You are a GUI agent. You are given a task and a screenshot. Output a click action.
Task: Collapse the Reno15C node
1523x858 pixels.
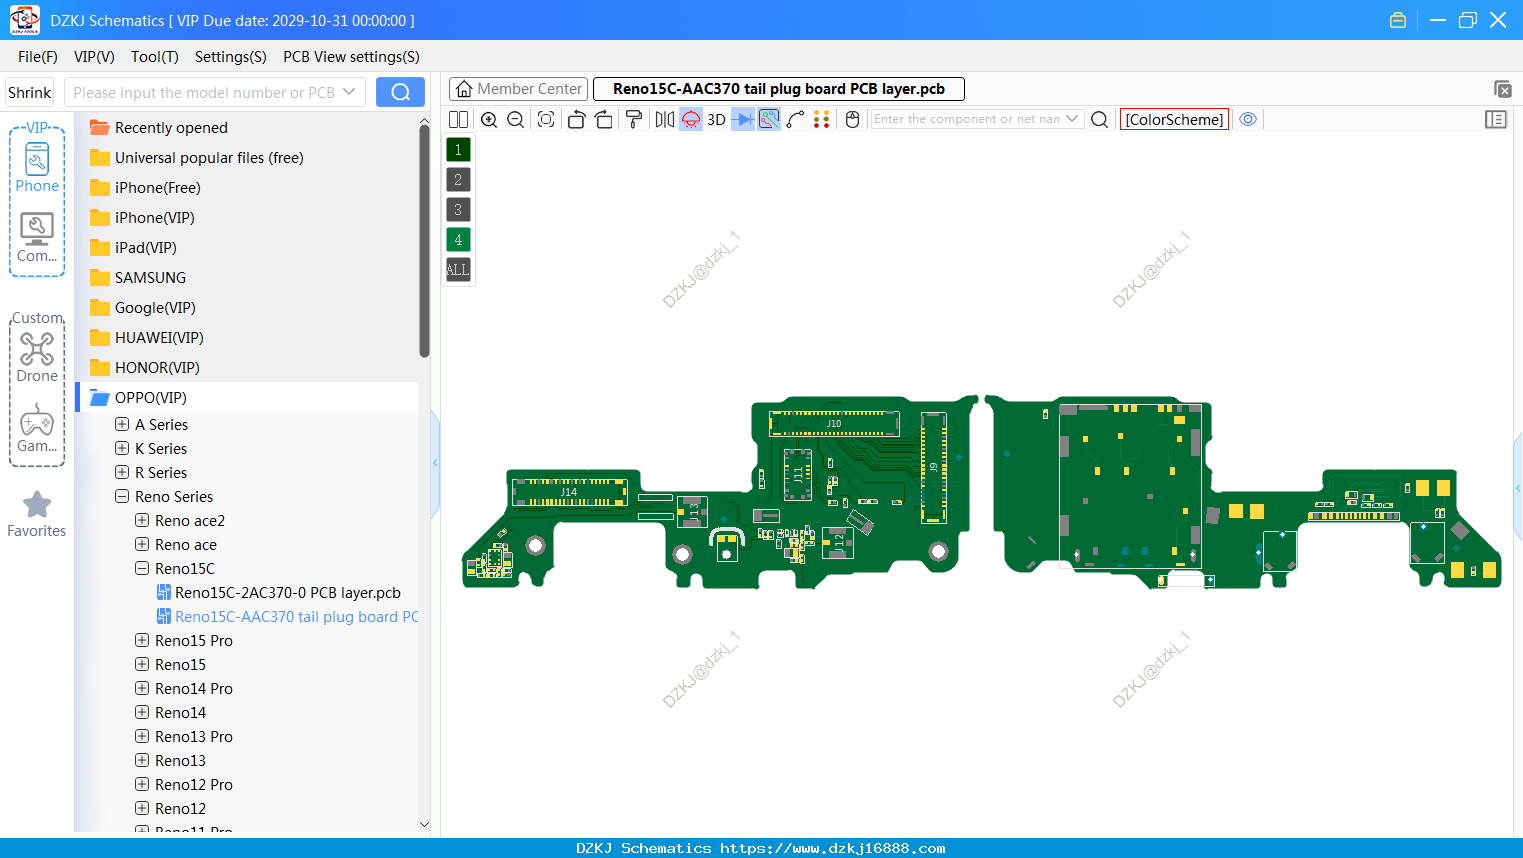[x=142, y=568]
